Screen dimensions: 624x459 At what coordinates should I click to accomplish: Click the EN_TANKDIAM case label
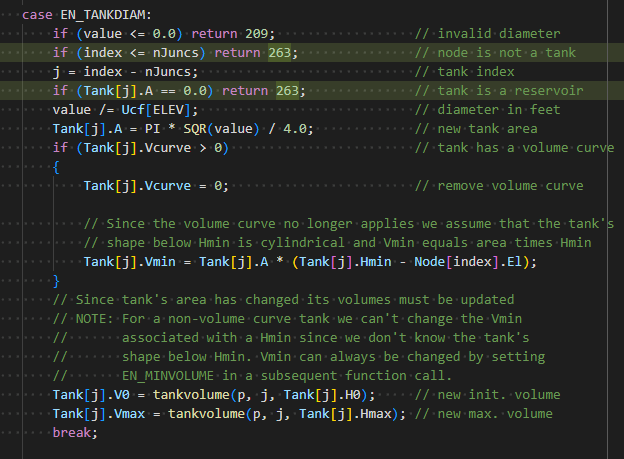click(103, 15)
